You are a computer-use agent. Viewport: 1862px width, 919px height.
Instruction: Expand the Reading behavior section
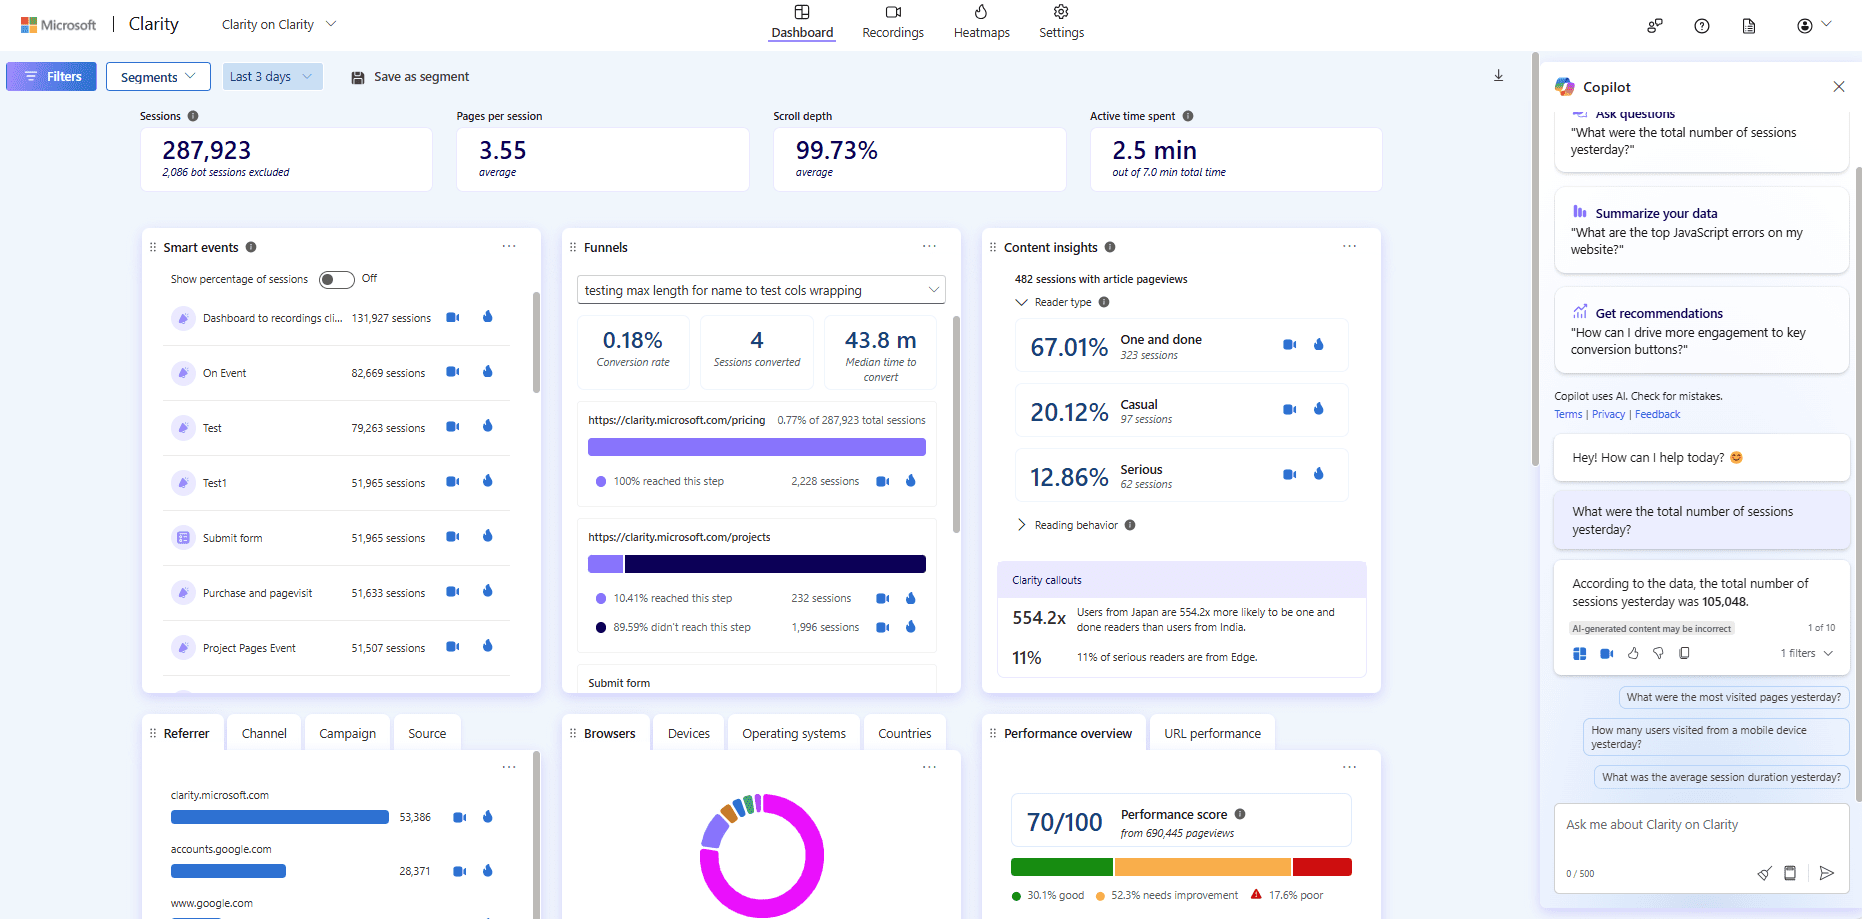[1021, 525]
